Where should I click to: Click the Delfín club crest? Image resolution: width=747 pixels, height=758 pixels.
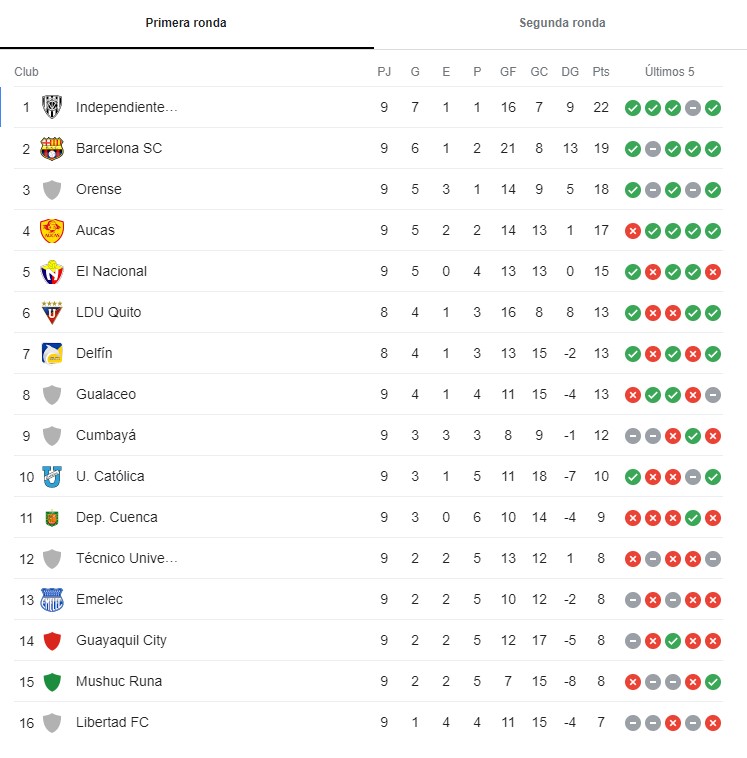point(52,353)
